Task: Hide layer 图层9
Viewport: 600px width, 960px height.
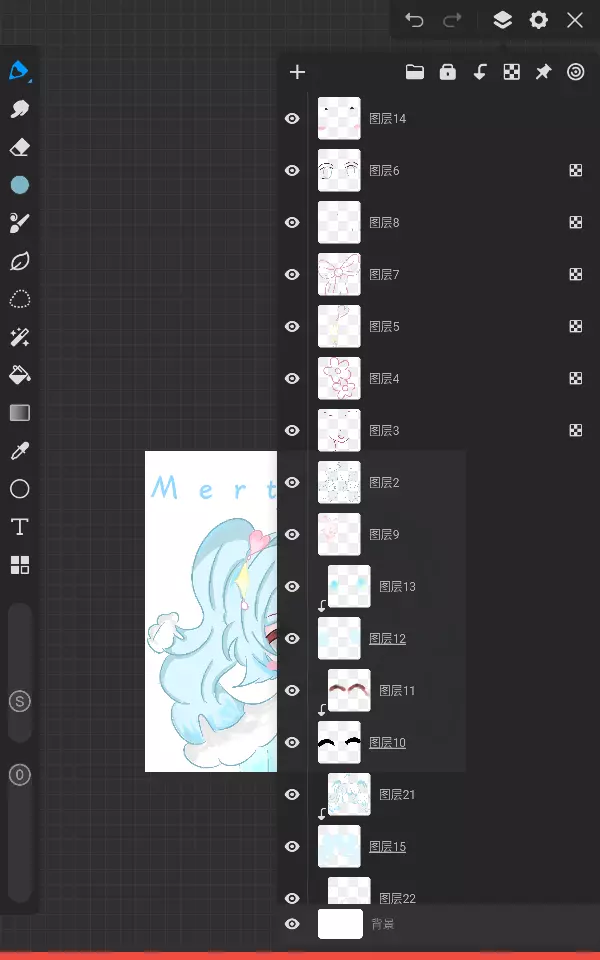Action: [292, 534]
